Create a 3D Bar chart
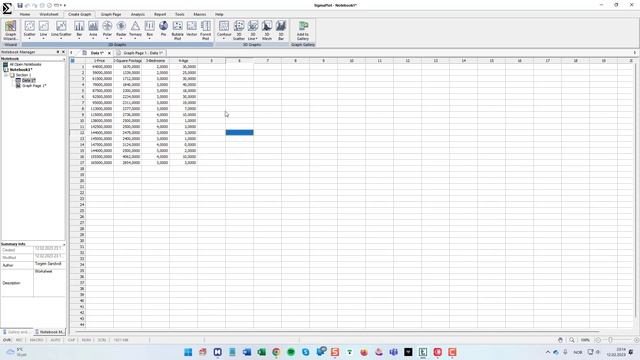The width and height of the screenshot is (640, 360). (x=281, y=30)
